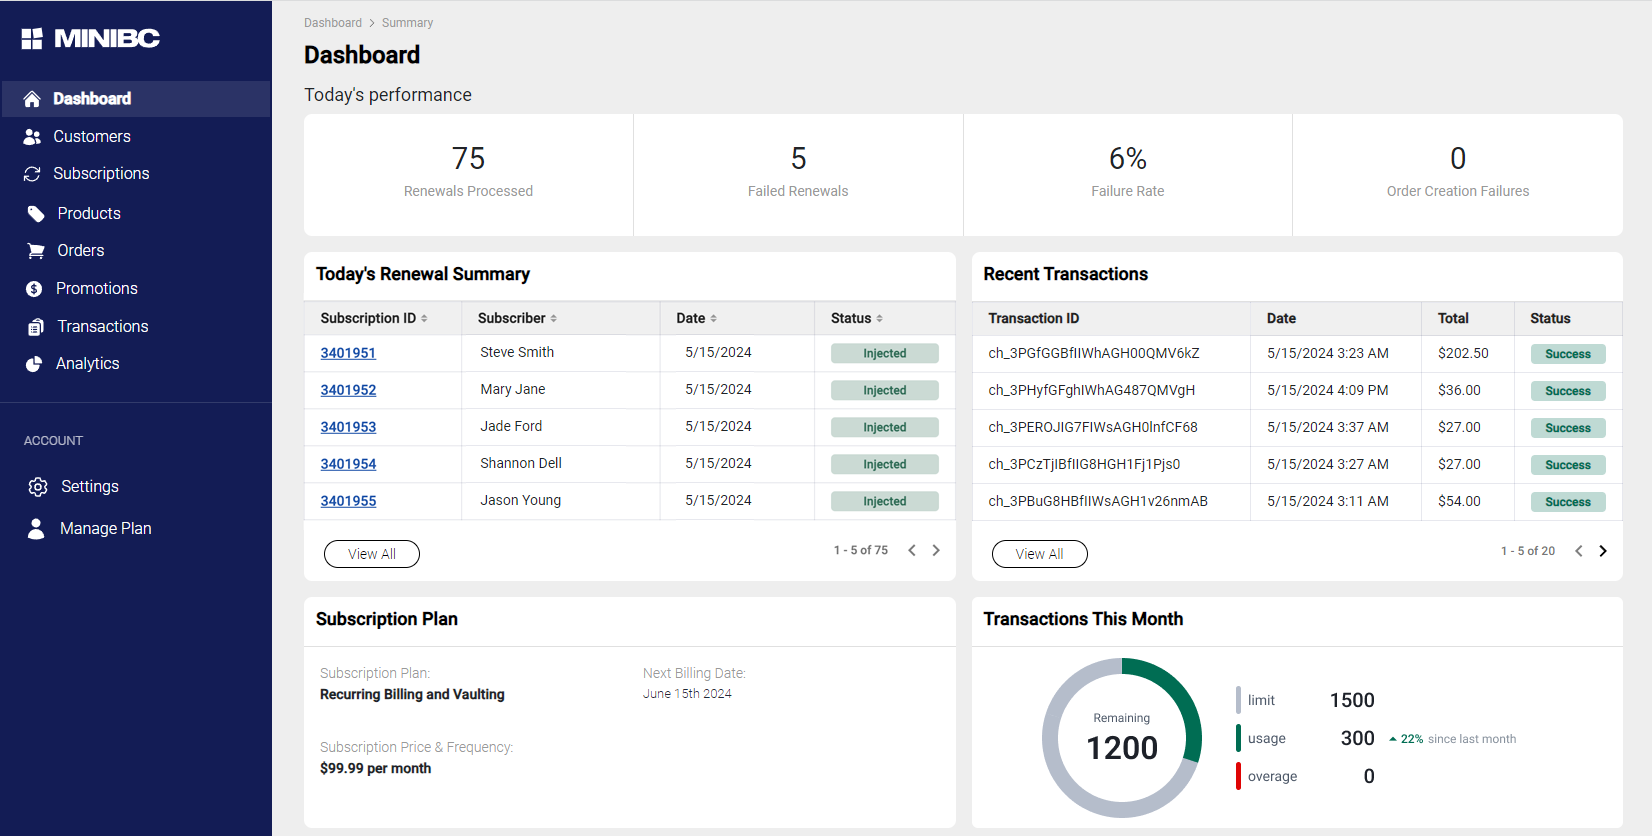Click the Products tag icon
This screenshot has height=836, width=1652.
click(x=36, y=214)
